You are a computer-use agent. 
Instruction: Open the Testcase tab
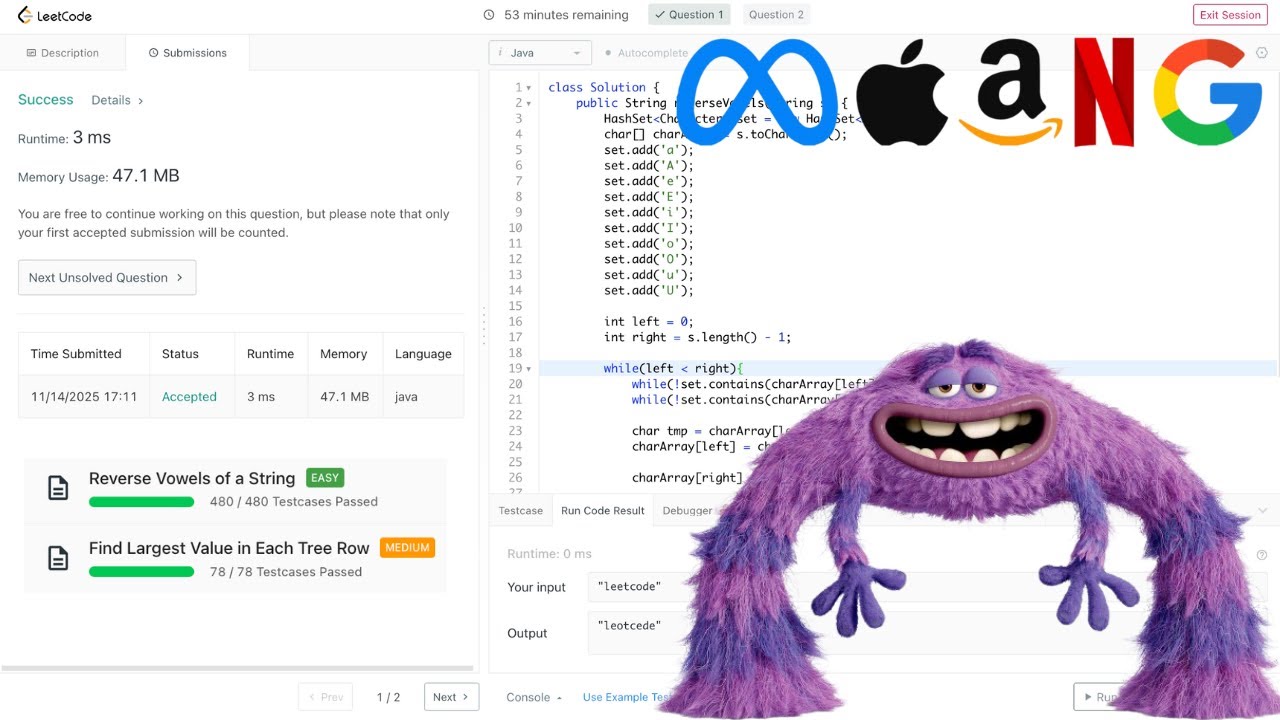tap(521, 510)
